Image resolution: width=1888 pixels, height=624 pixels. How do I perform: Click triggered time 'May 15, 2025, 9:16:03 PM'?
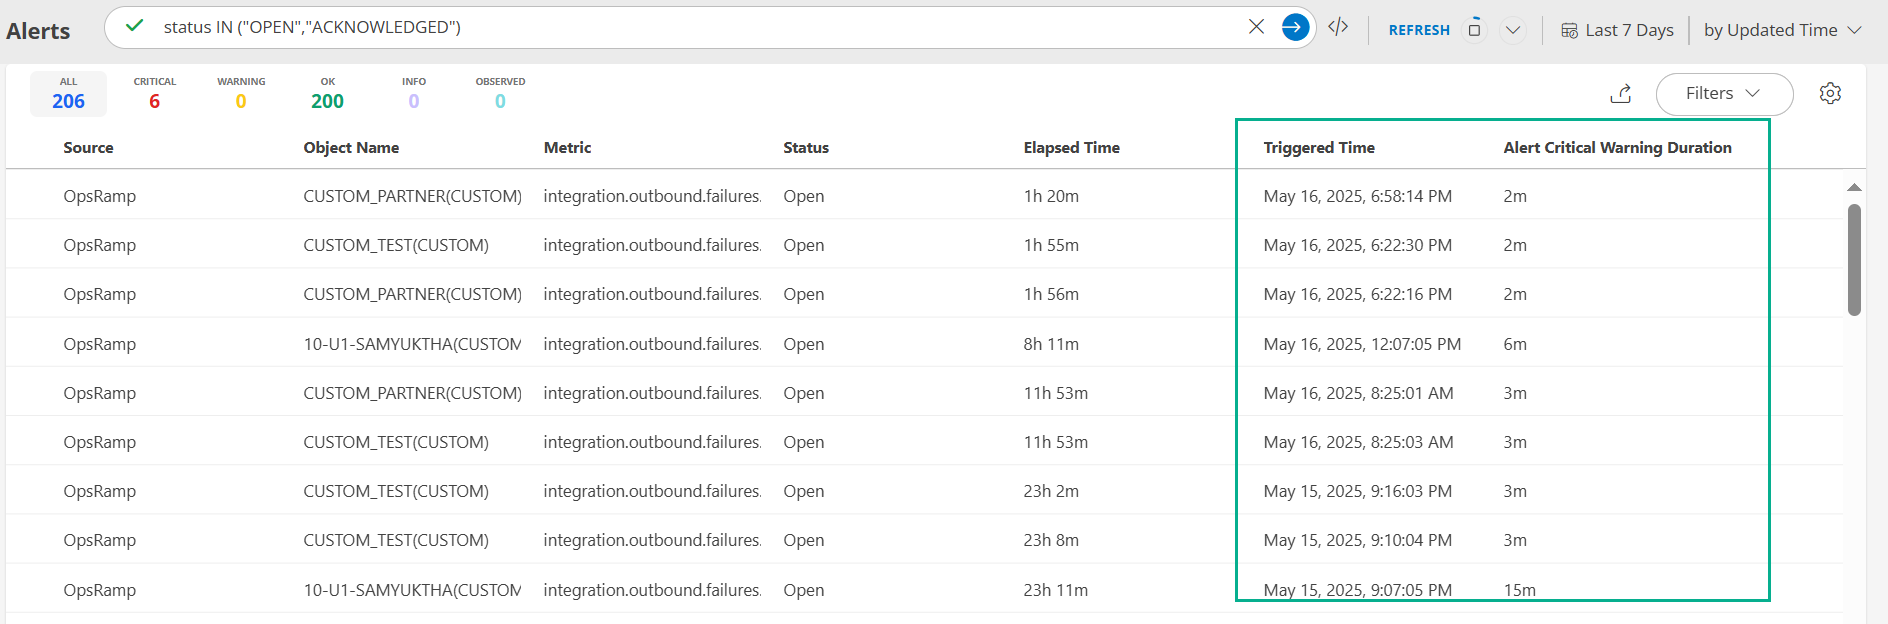click(1357, 491)
